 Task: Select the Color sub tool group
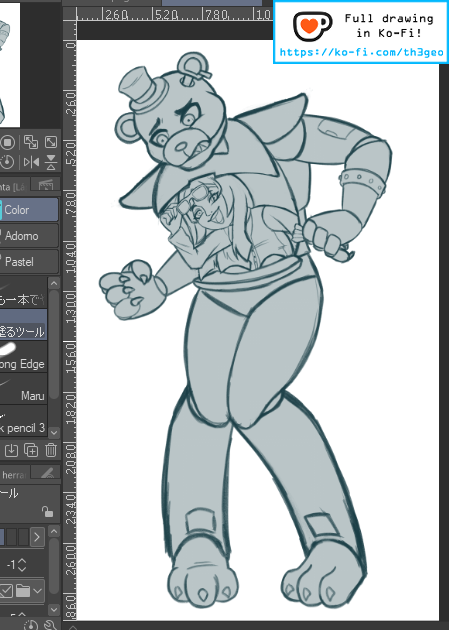click(x=29, y=210)
